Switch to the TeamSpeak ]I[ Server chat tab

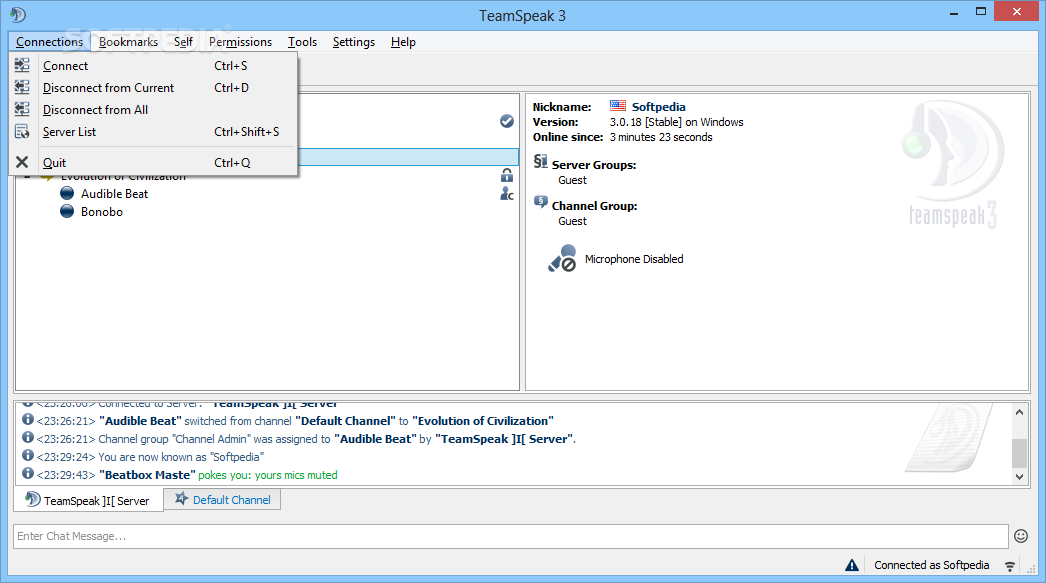point(88,500)
